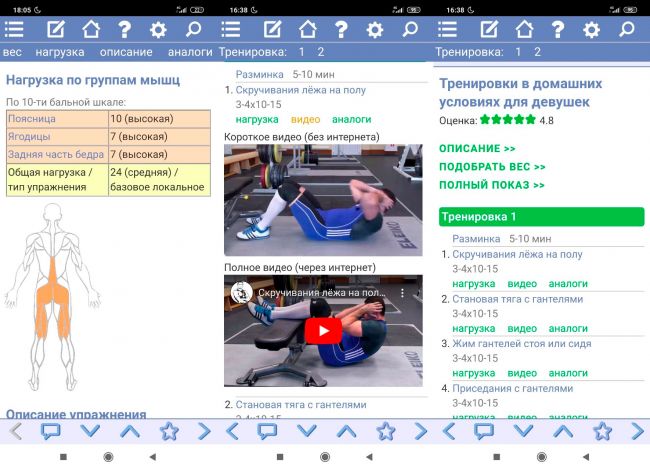Tap 'Поясница' cell in the load table
Viewport: 650px width, 470px height.
point(57,119)
